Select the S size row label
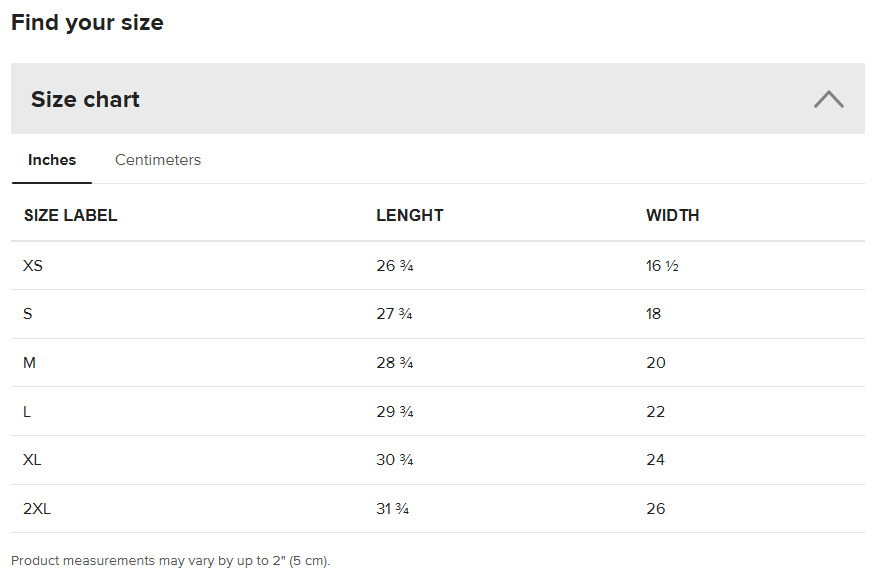The height and width of the screenshot is (587, 881). [28, 314]
